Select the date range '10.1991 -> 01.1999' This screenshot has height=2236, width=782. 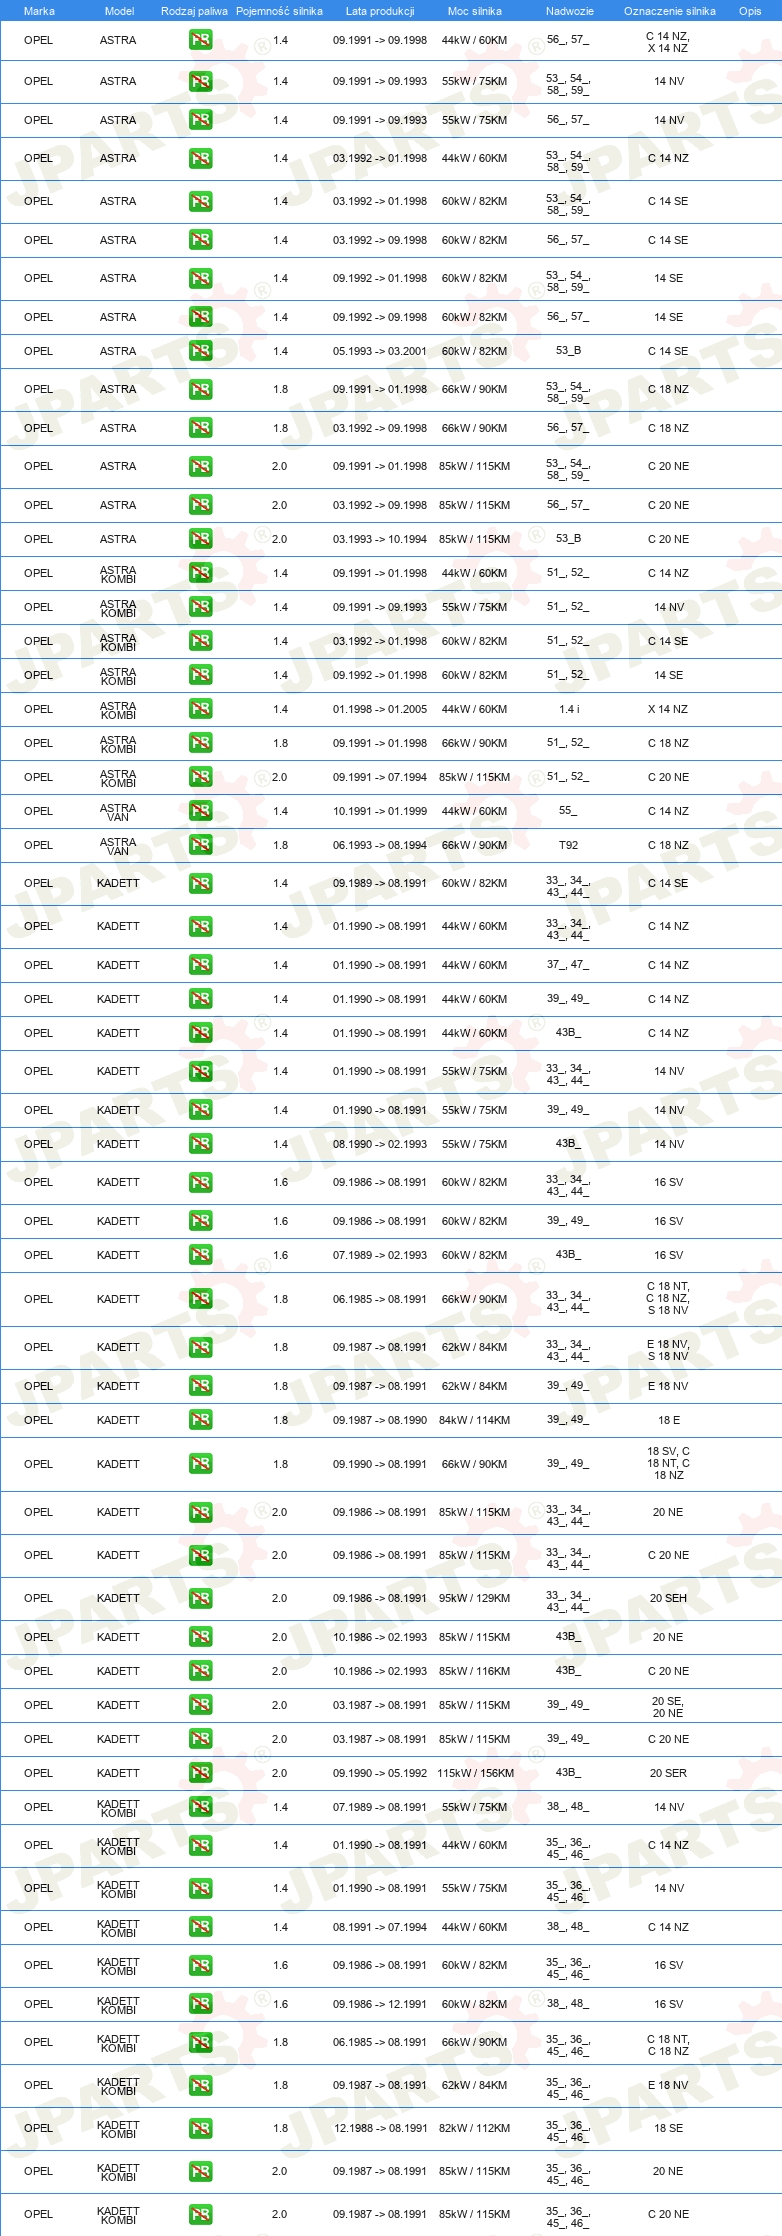point(380,811)
